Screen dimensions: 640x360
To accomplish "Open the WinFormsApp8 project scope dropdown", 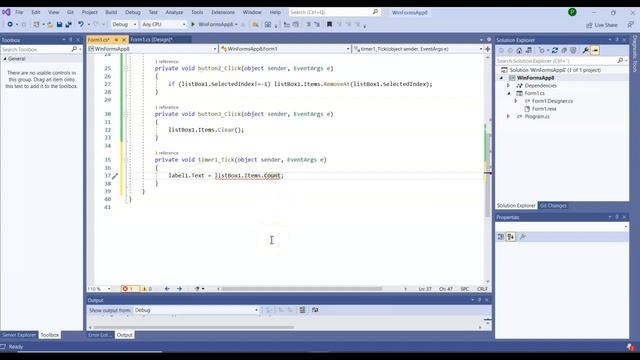I will click(153, 49).
